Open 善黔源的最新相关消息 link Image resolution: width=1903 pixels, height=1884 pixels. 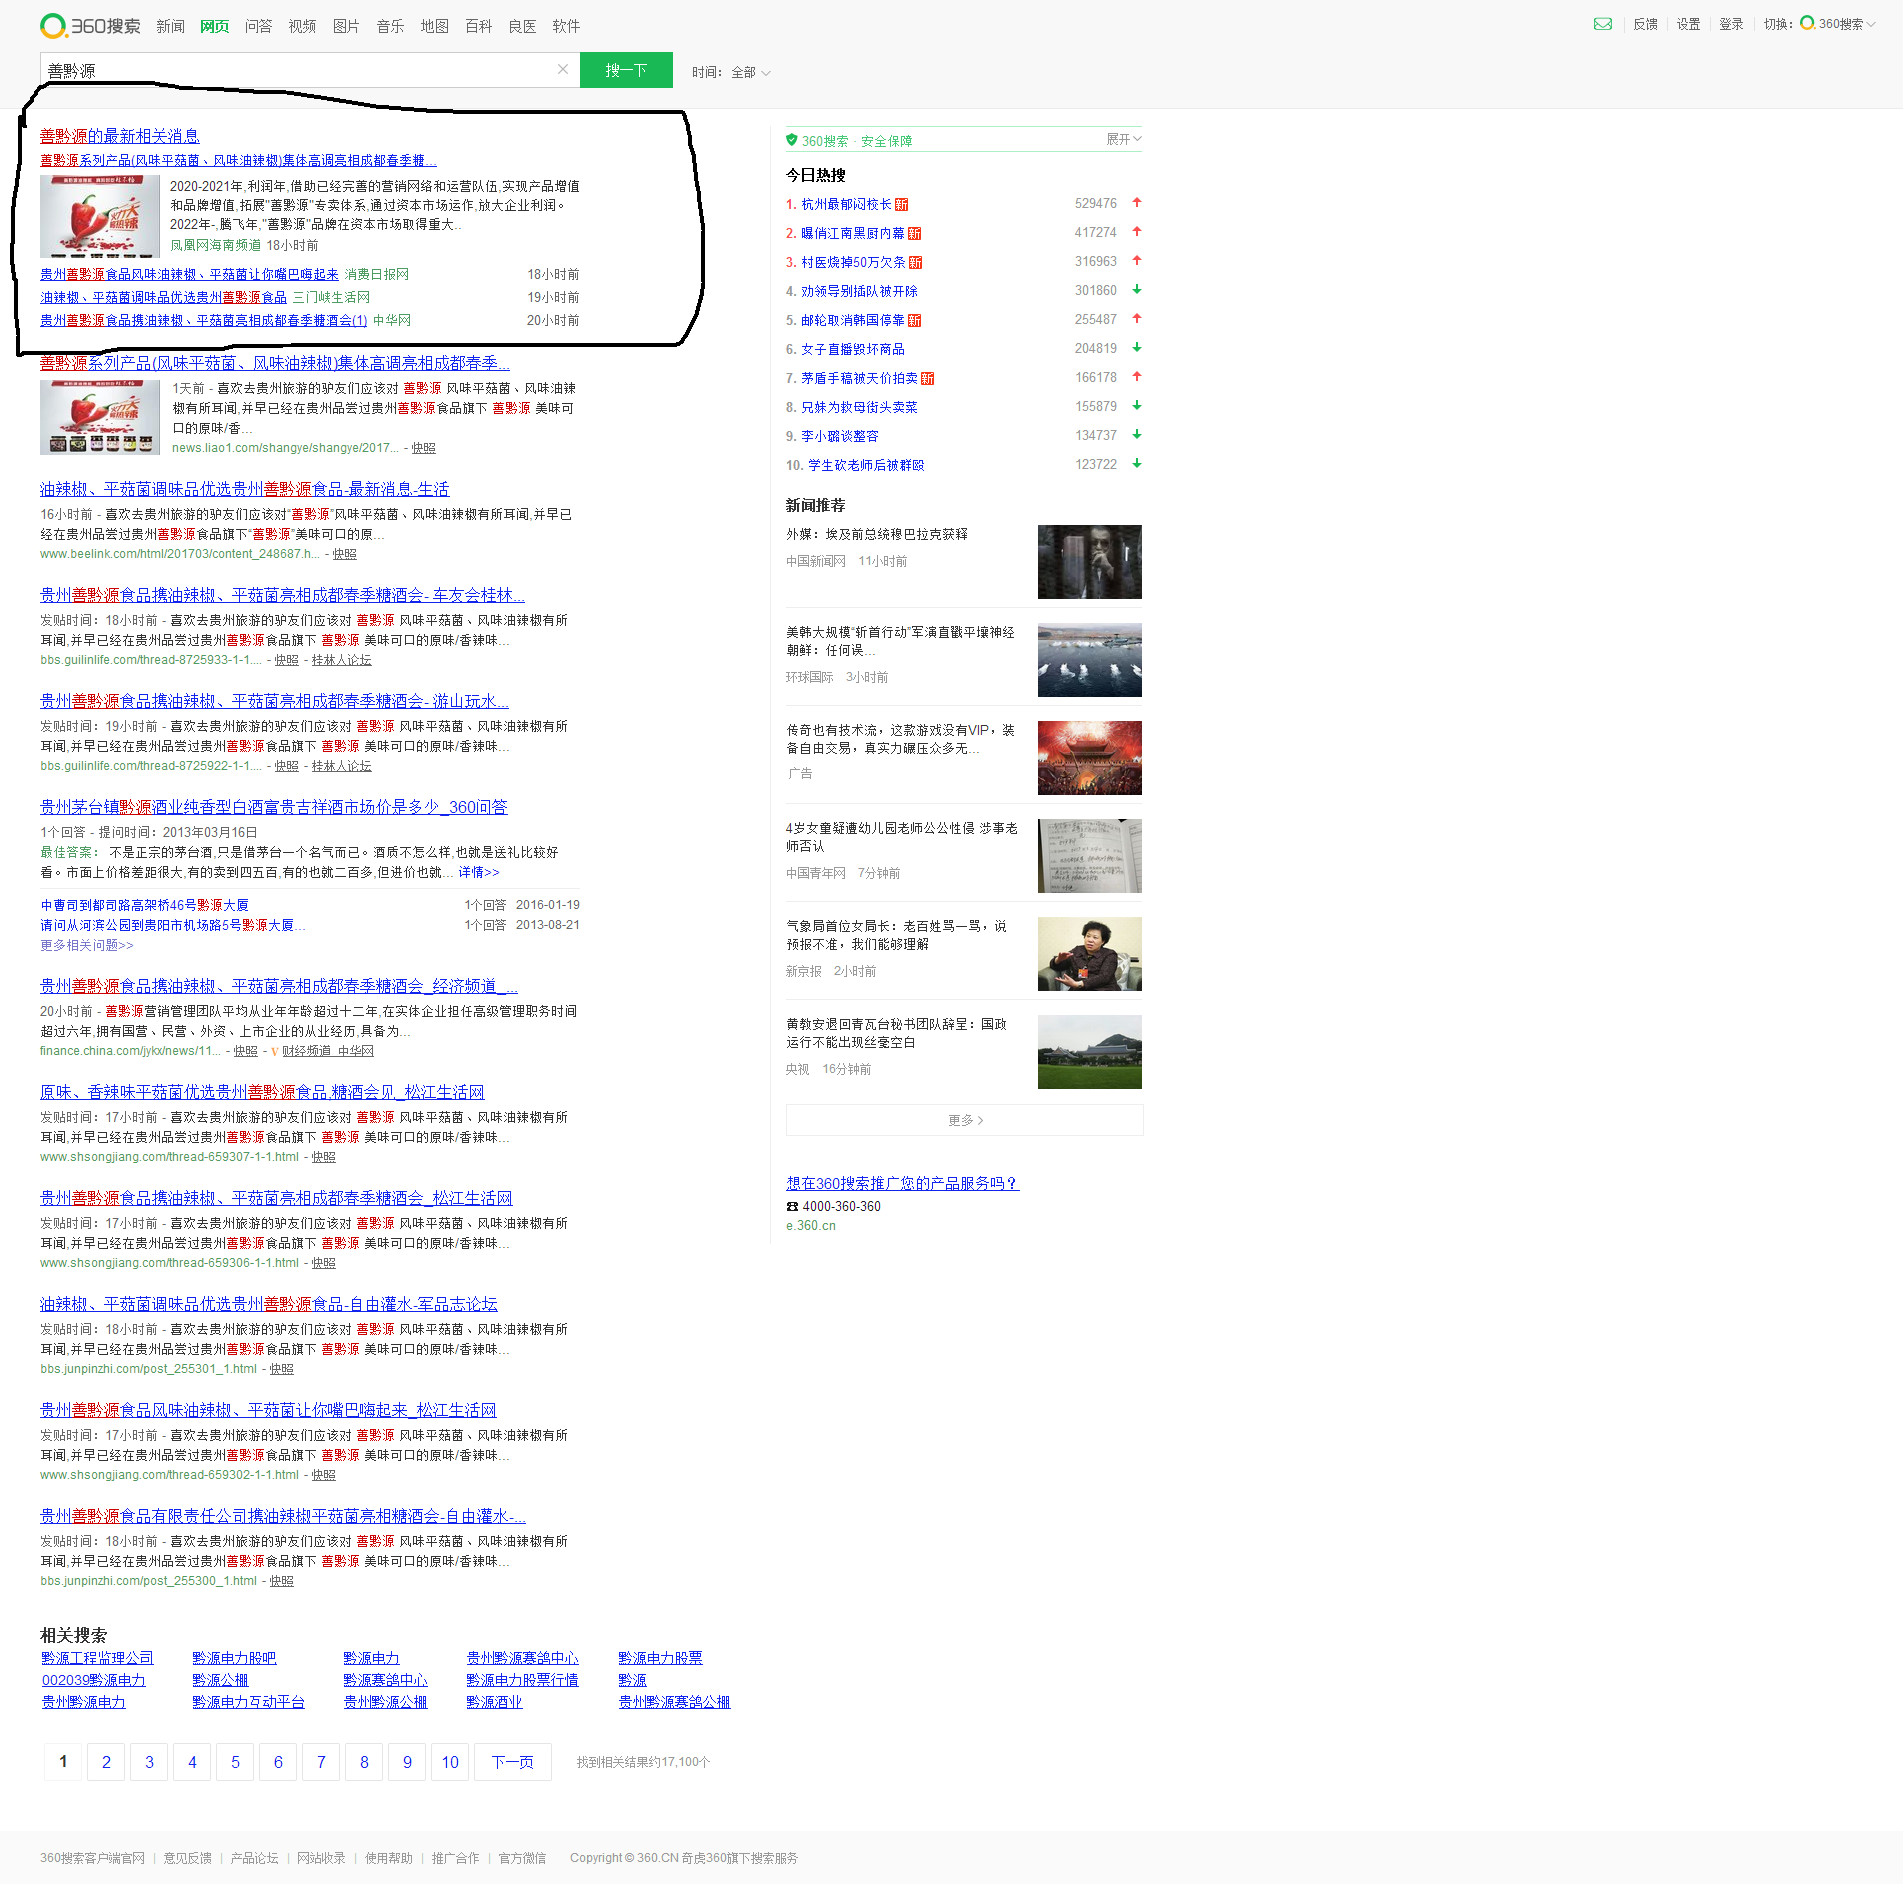(x=120, y=136)
